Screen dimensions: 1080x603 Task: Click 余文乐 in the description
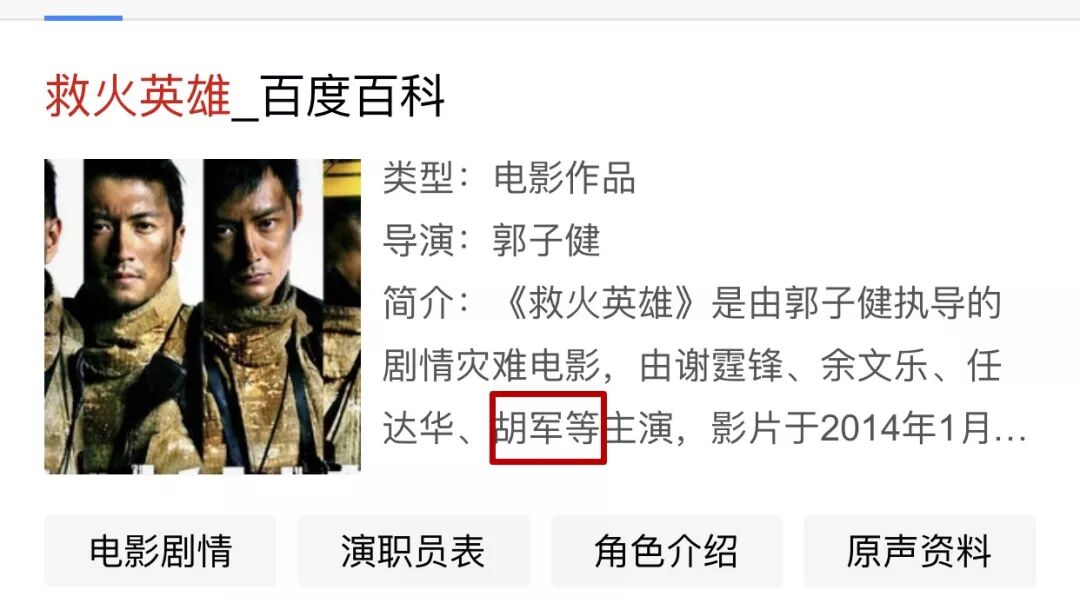(875, 366)
